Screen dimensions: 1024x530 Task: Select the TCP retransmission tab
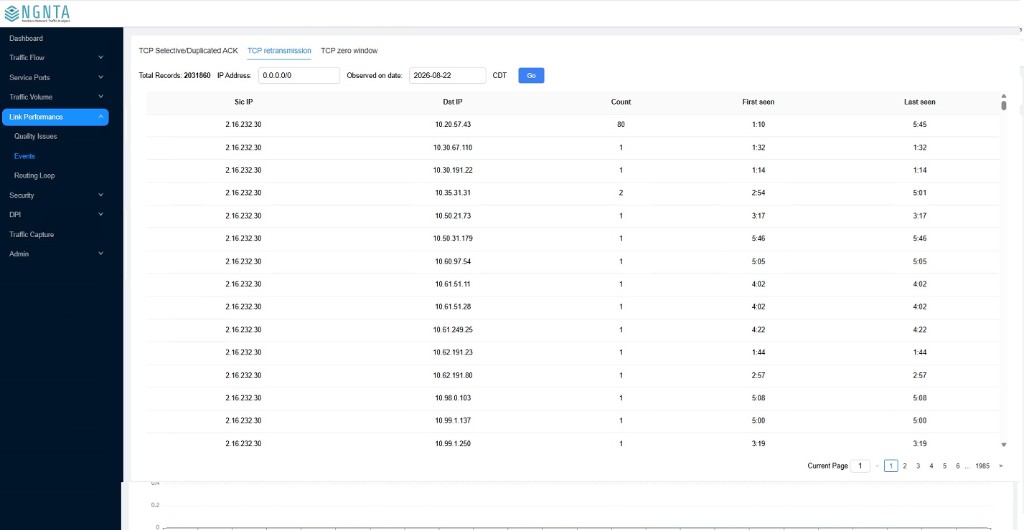[x=279, y=50]
